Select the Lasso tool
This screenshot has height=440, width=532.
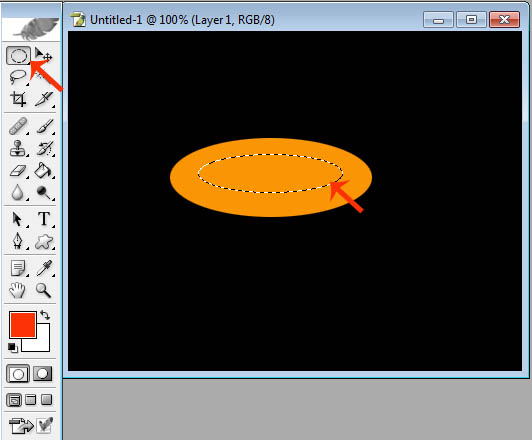pyautogui.click(x=18, y=77)
